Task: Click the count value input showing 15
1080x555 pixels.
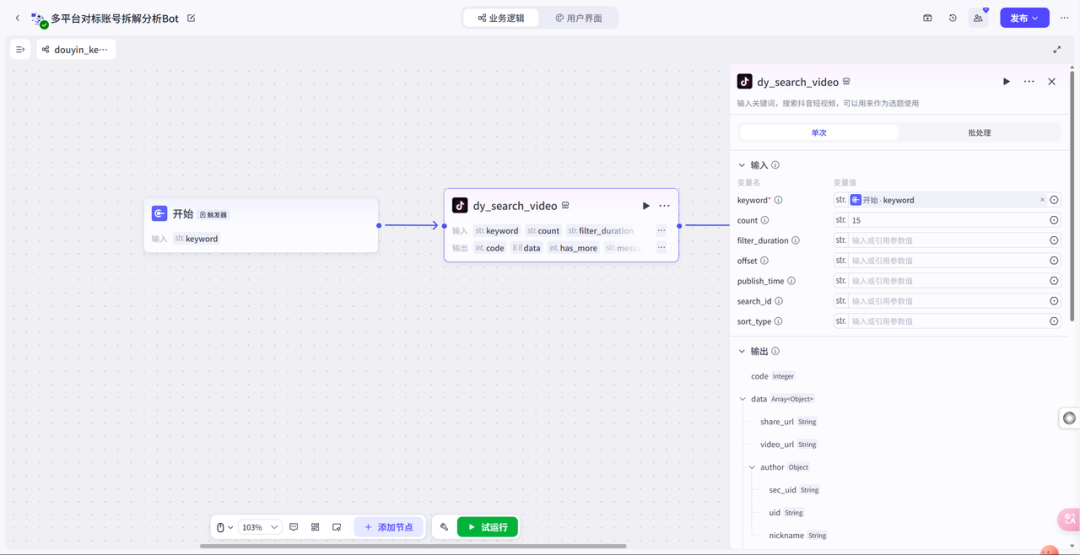Action: 947,220
